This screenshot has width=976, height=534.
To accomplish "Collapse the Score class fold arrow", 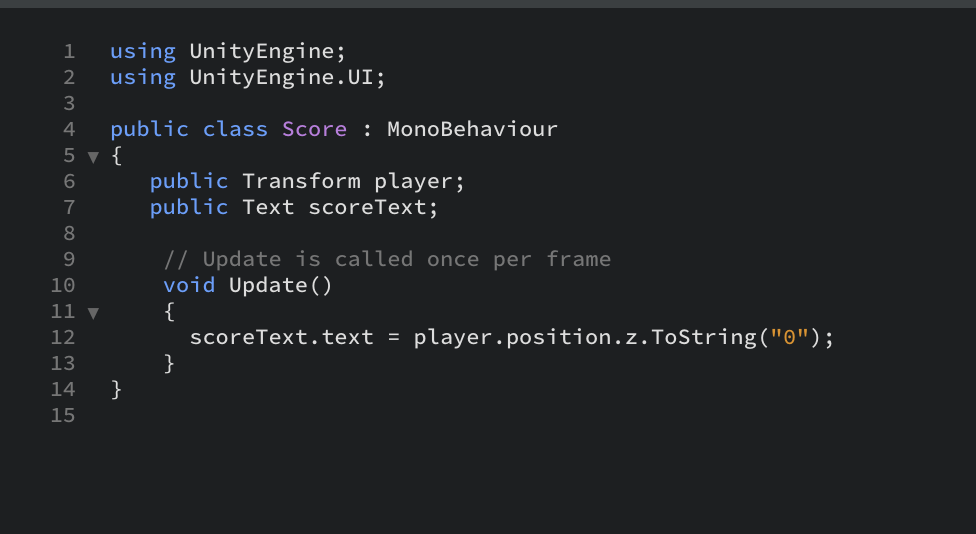I will click(x=93, y=156).
